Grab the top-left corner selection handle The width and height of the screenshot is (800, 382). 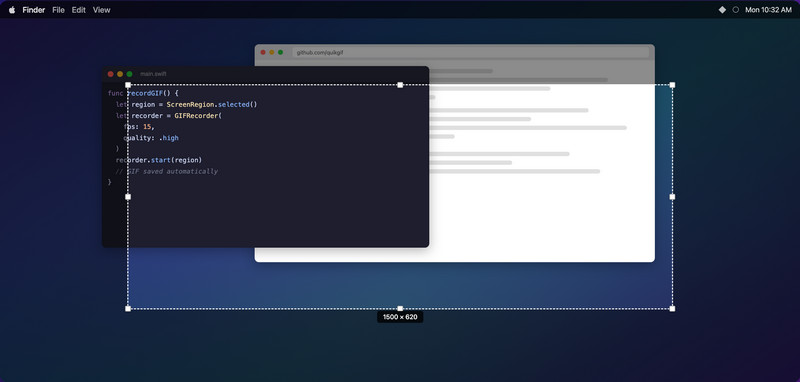(x=128, y=85)
